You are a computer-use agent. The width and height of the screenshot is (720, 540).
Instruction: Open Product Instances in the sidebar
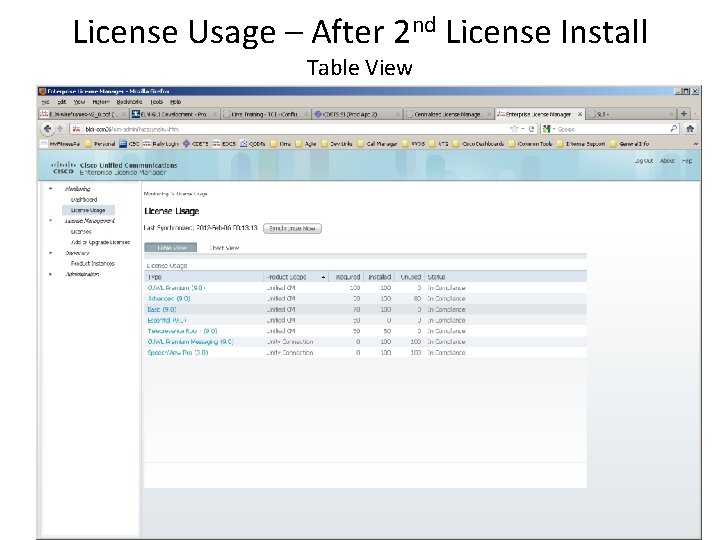(93, 264)
